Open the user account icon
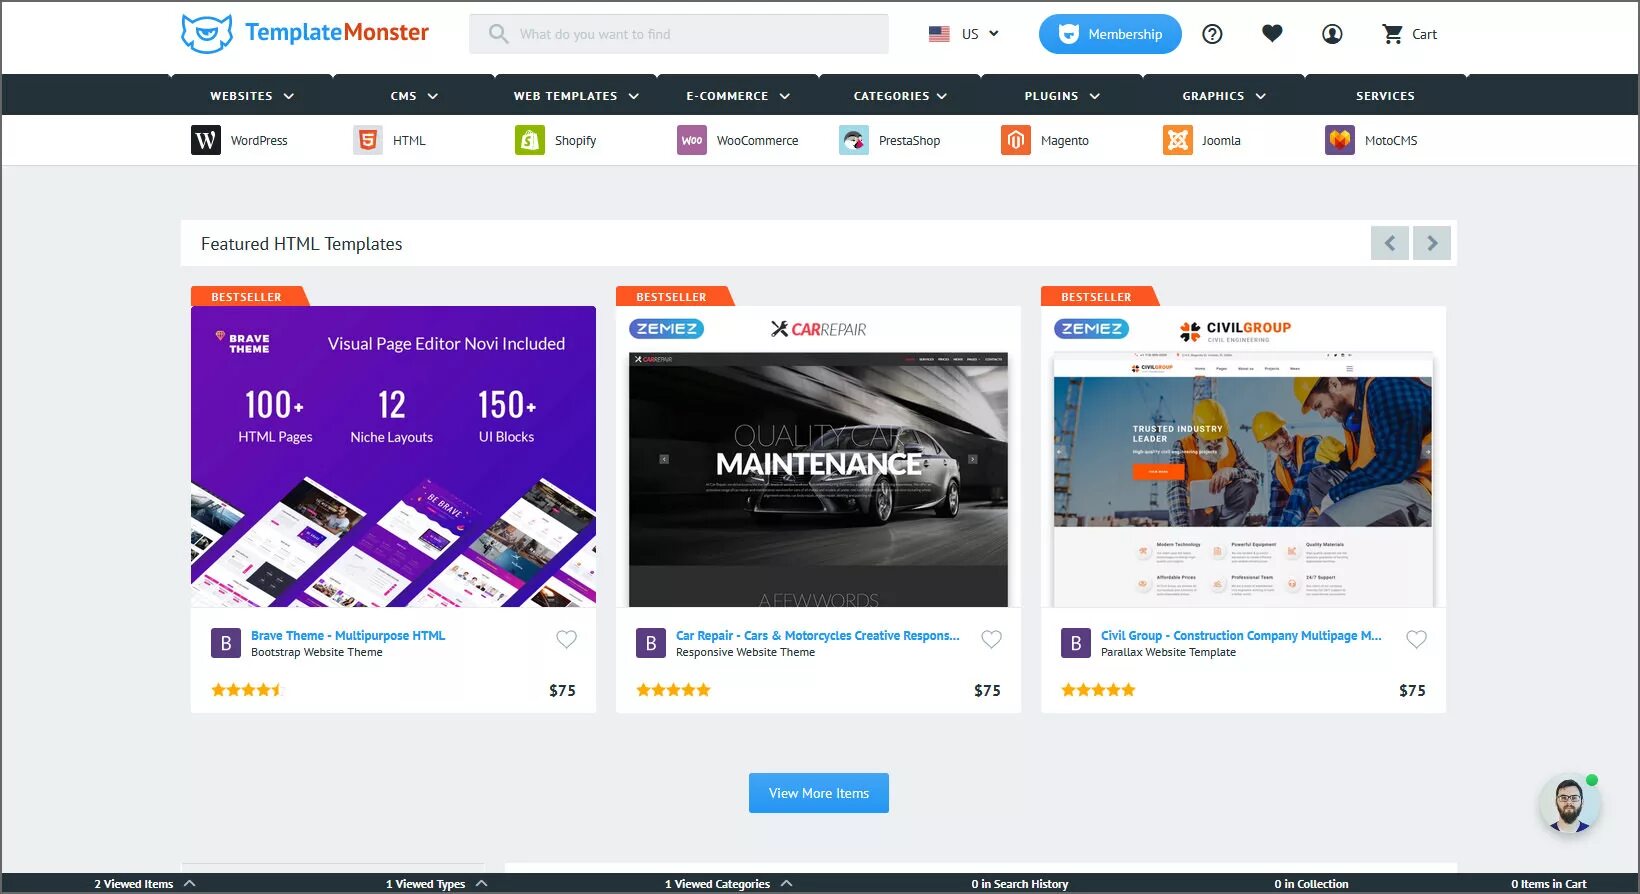This screenshot has height=894, width=1640. pos(1332,34)
